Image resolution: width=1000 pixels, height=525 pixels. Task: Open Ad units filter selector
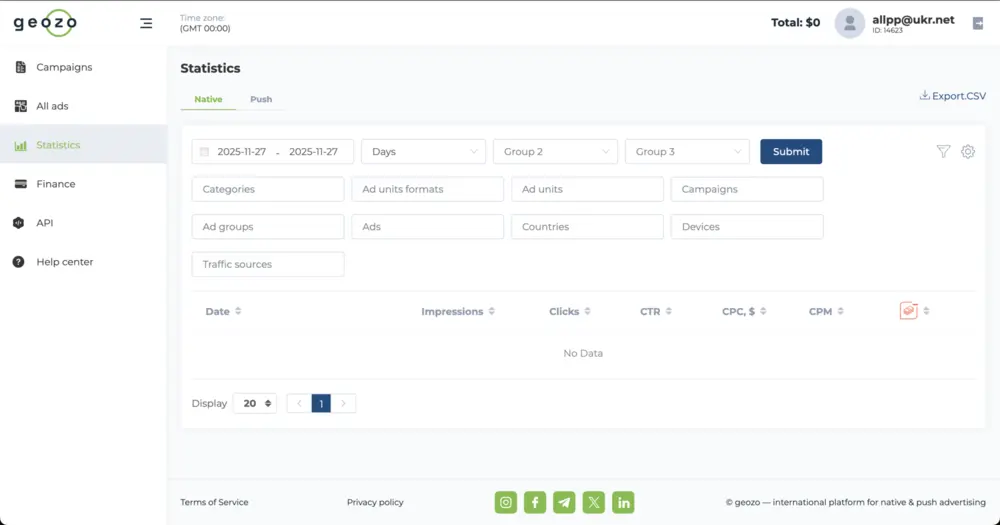tap(587, 189)
